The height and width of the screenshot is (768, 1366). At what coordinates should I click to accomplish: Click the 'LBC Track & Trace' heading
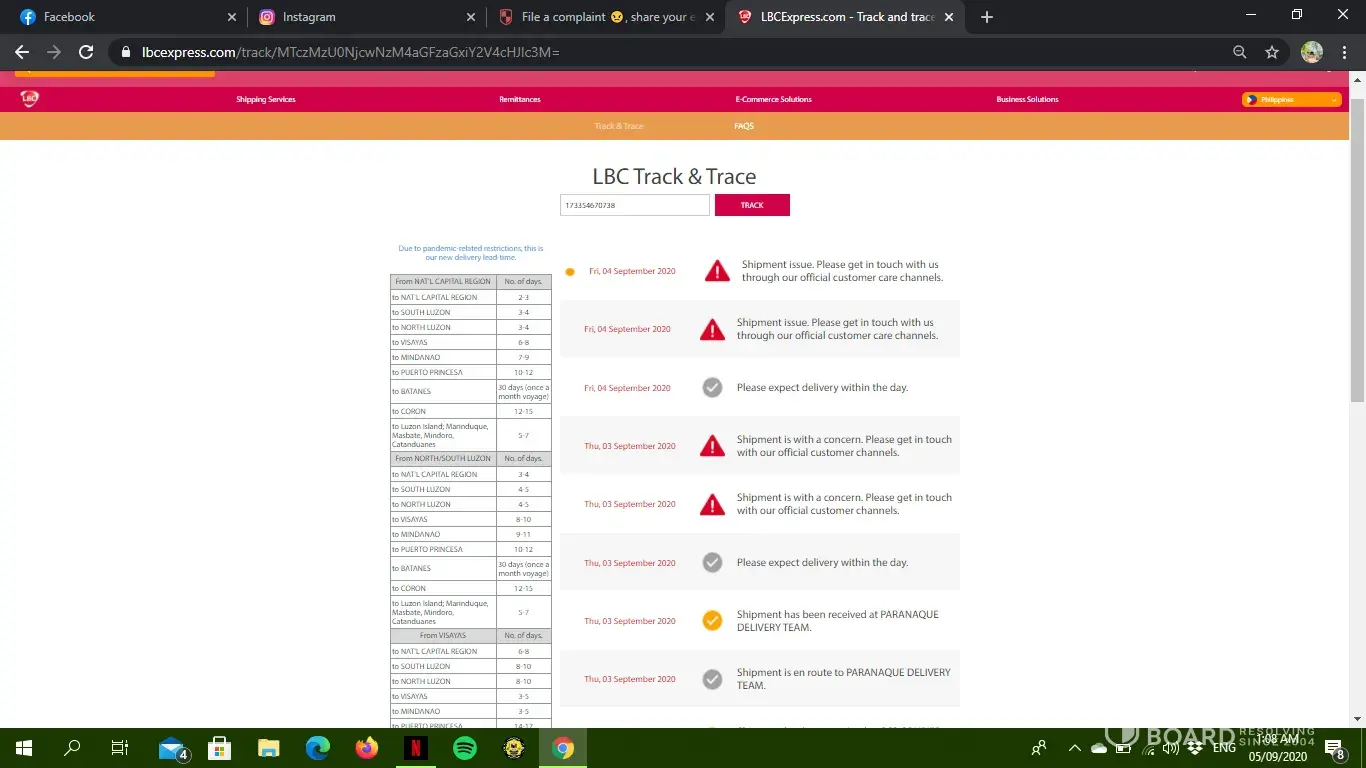[674, 177]
